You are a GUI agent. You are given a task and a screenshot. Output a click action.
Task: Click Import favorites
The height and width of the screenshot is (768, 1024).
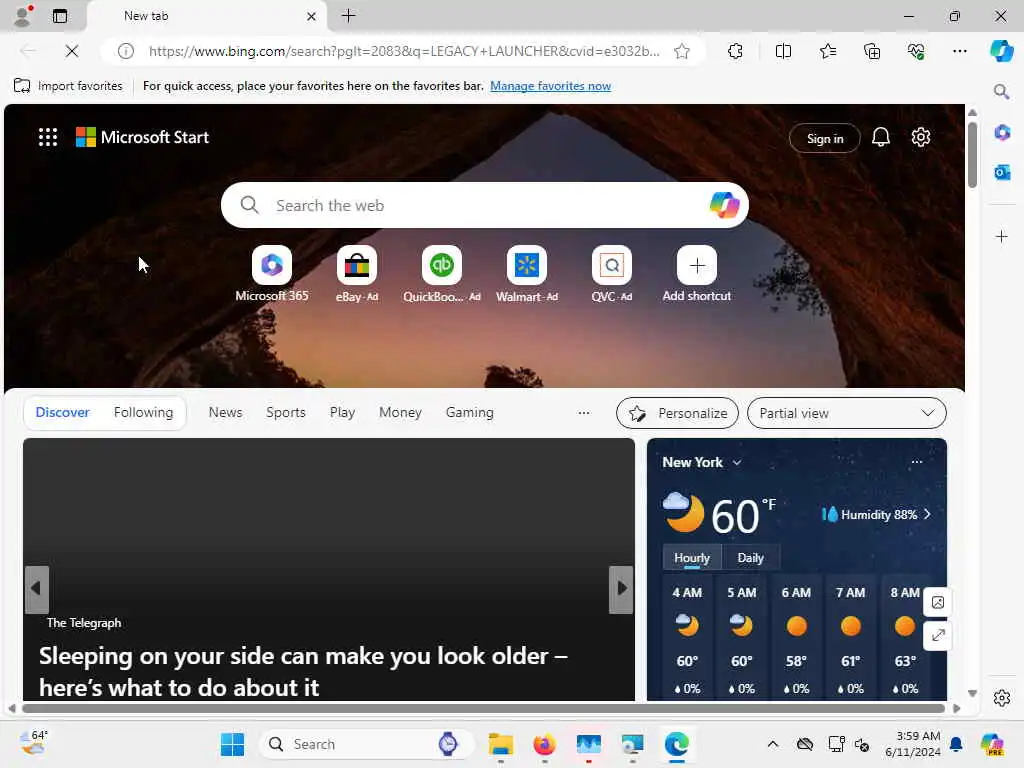point(69,86)
